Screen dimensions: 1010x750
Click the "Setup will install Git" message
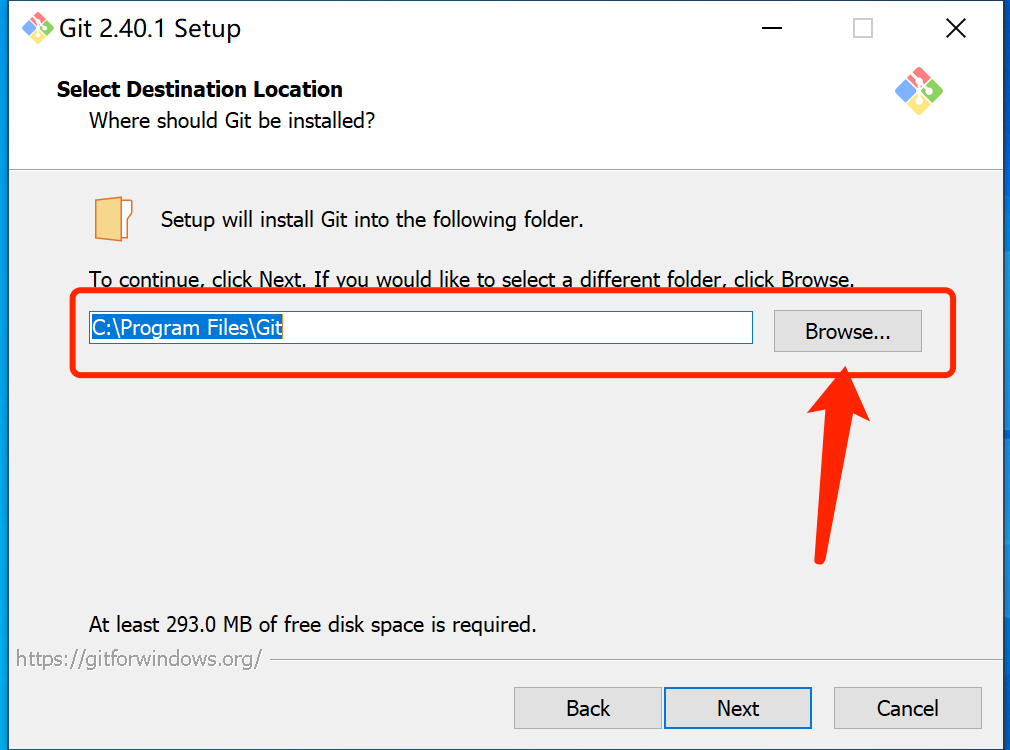(372, 220)
